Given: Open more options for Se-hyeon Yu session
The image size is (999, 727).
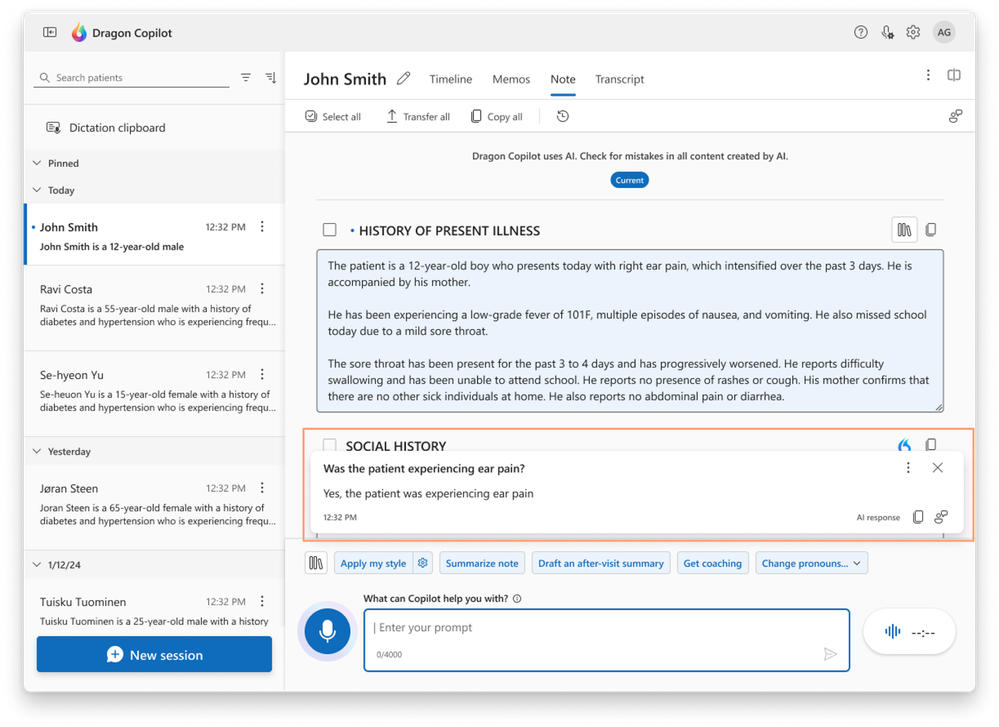Looking at the screenshot, I should (262, 374).
